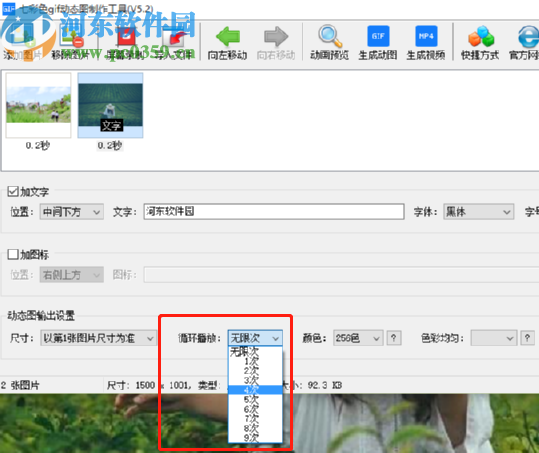Screen dimensions: 539x453
Task: Click the 文字 text field 河东软件园
Action: 274,211
